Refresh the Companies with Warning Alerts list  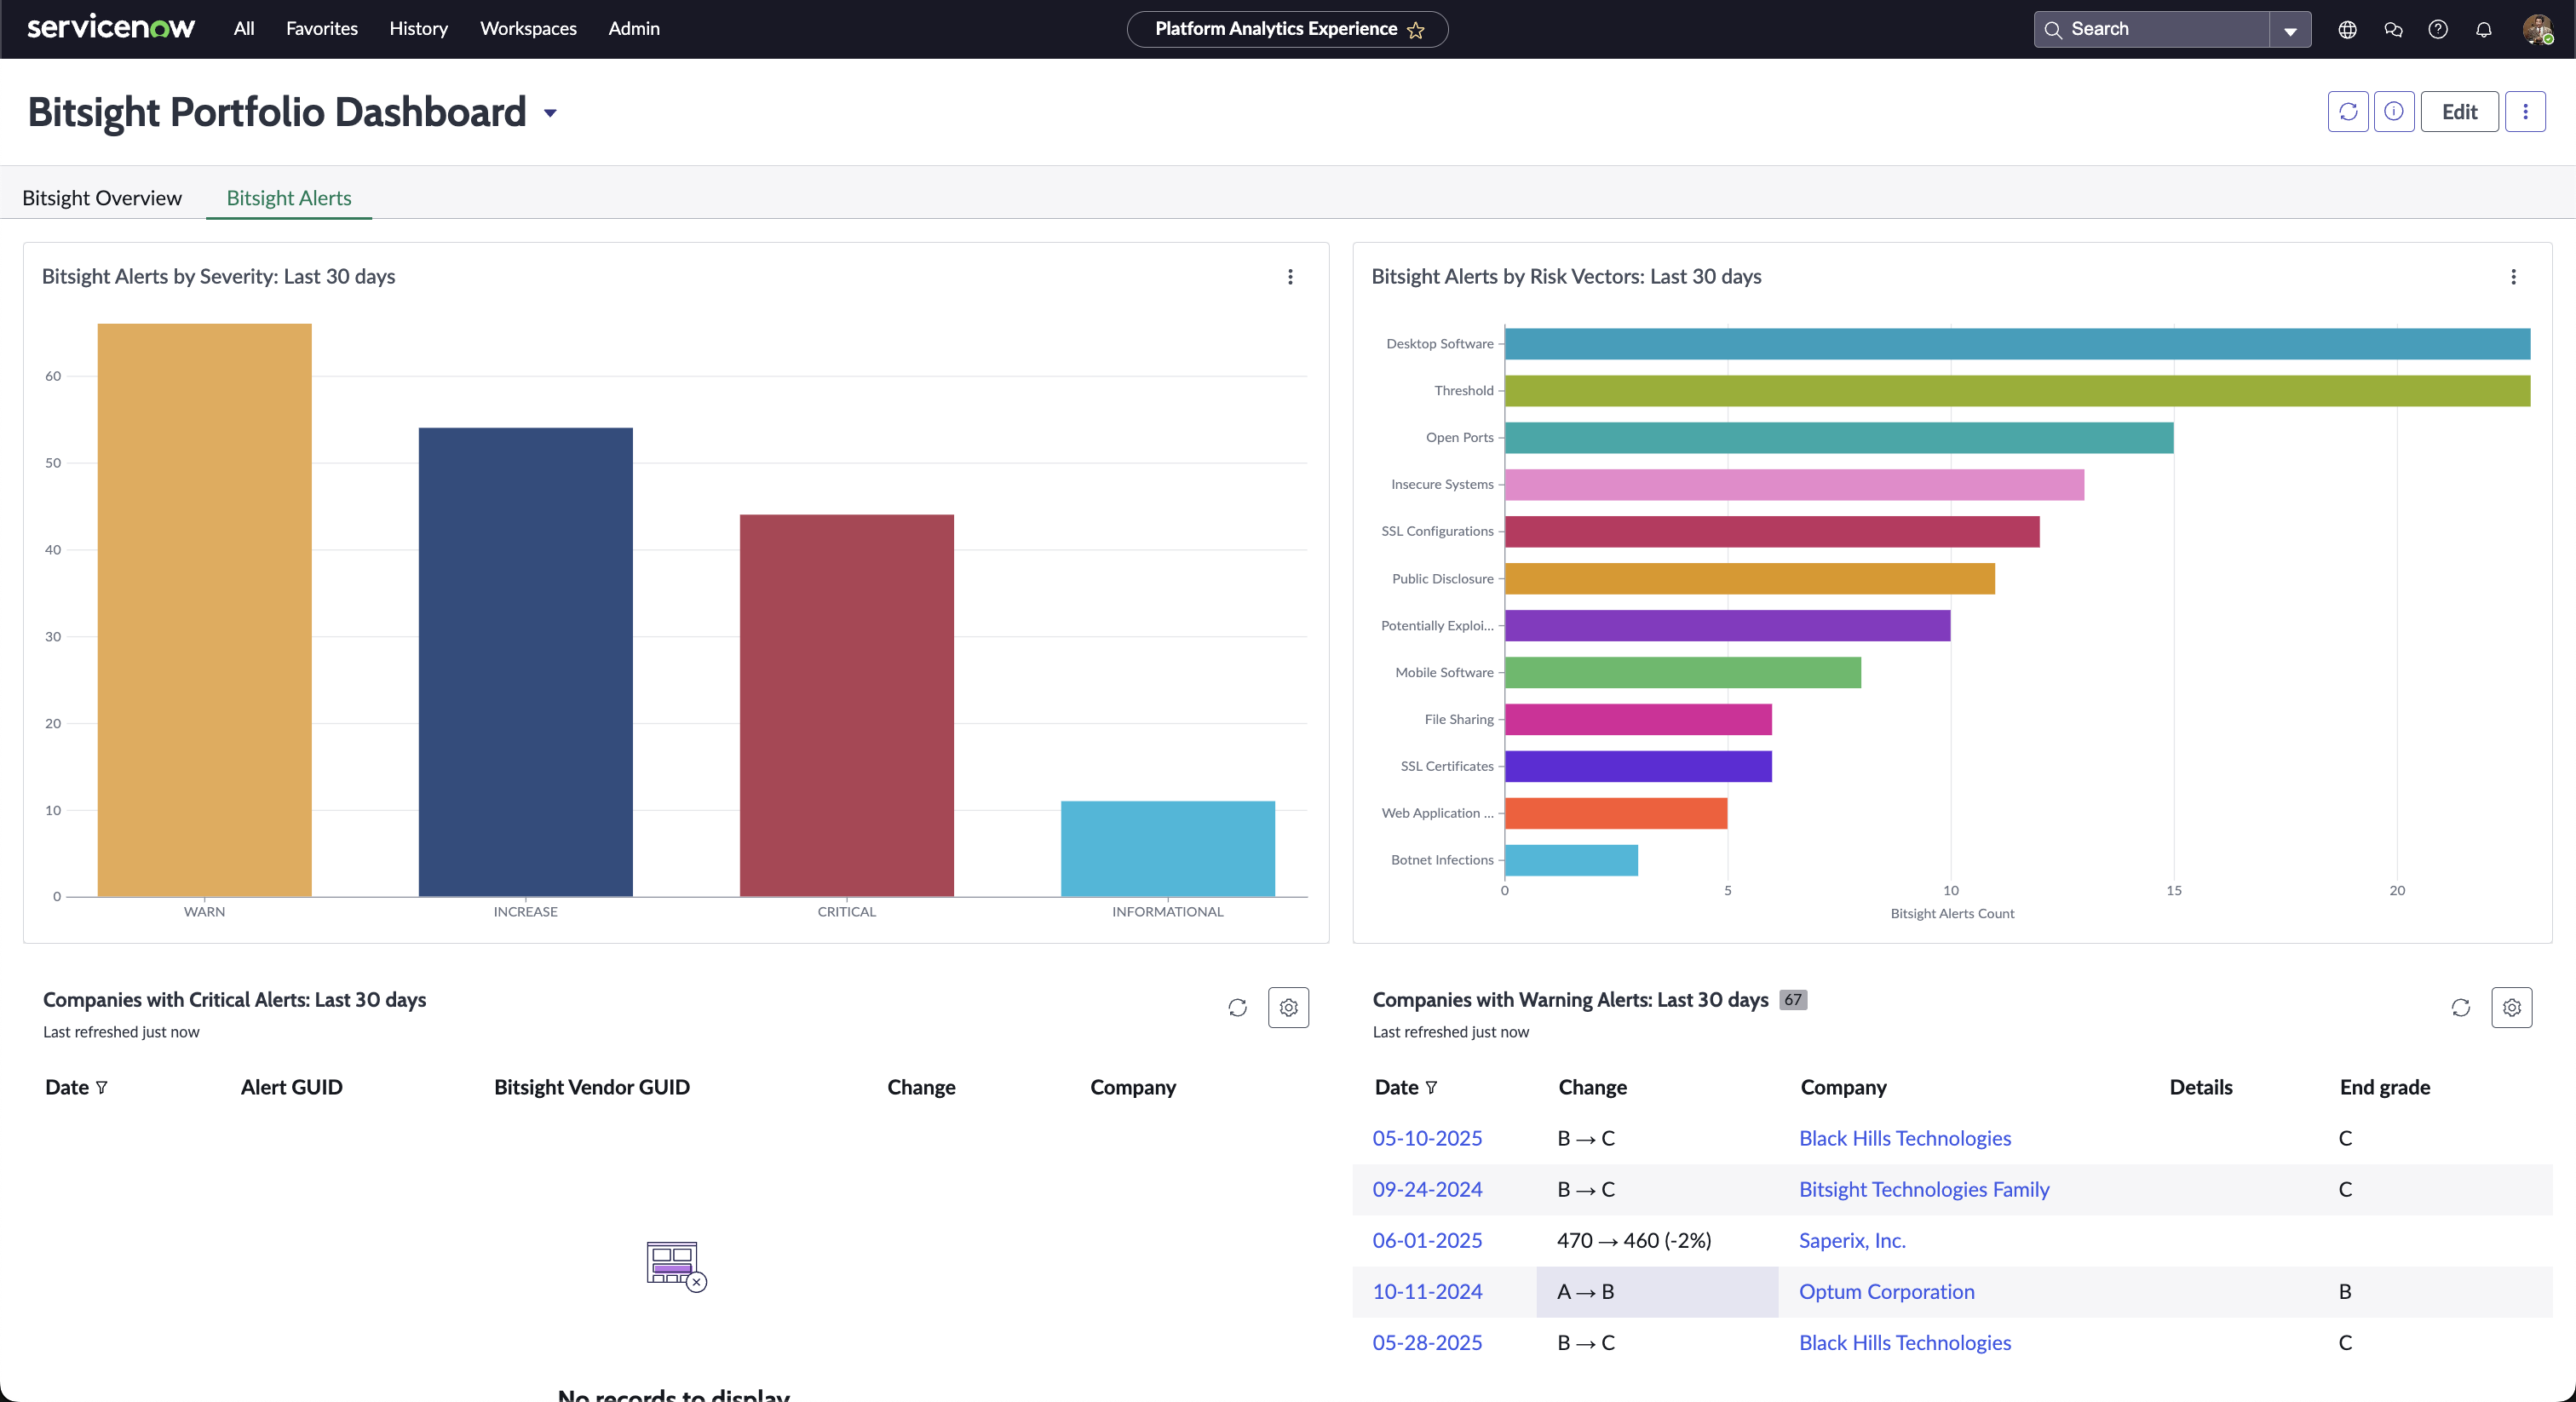[2460, 1007]
